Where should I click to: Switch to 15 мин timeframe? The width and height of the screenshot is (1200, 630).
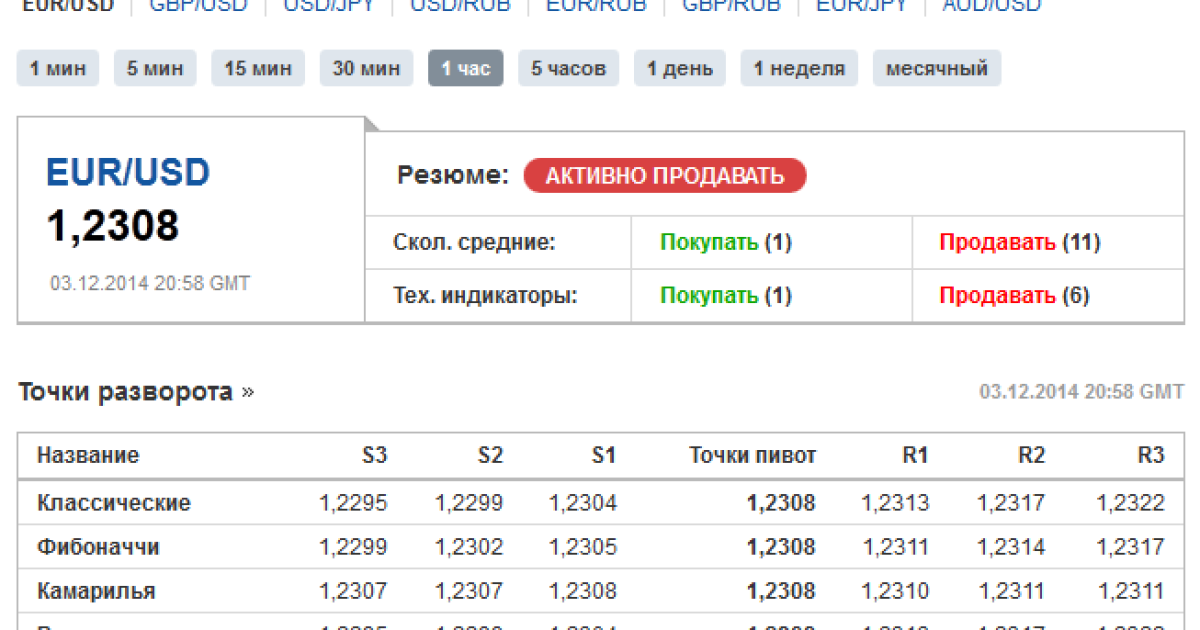click(258, 68)
